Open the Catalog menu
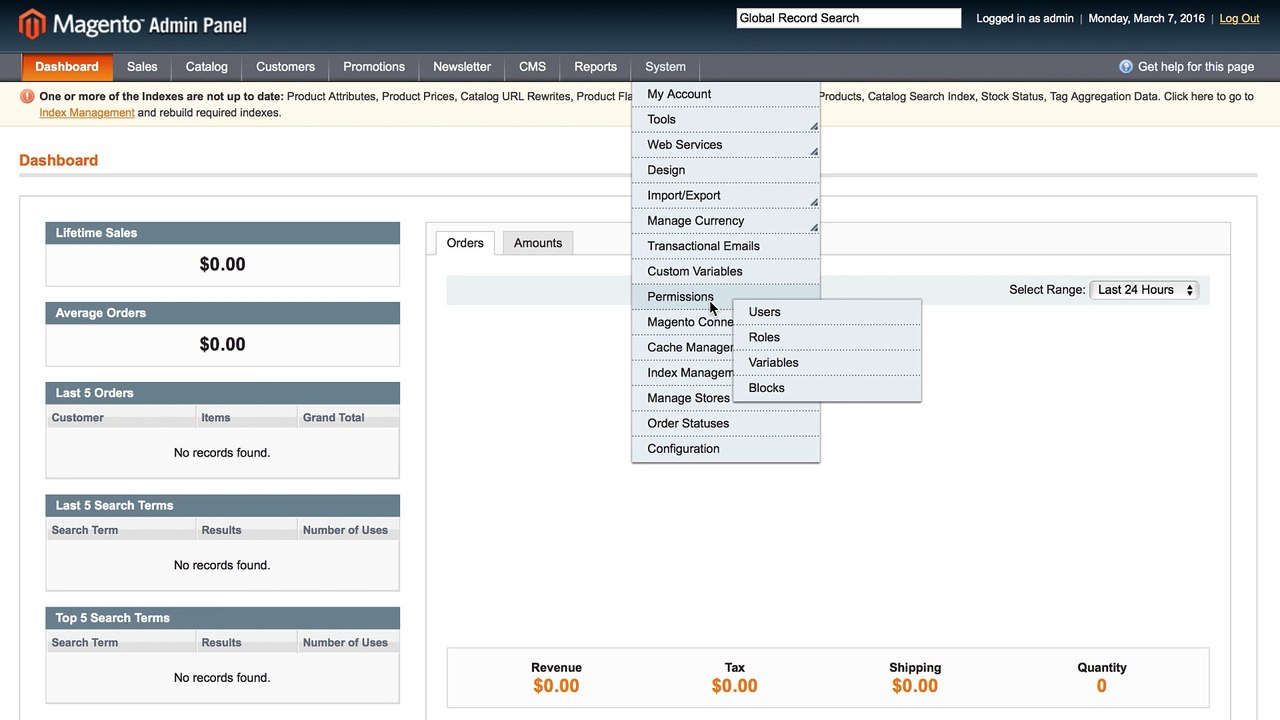The width and height of the screenshot is (1280, 720). [207, 67]
